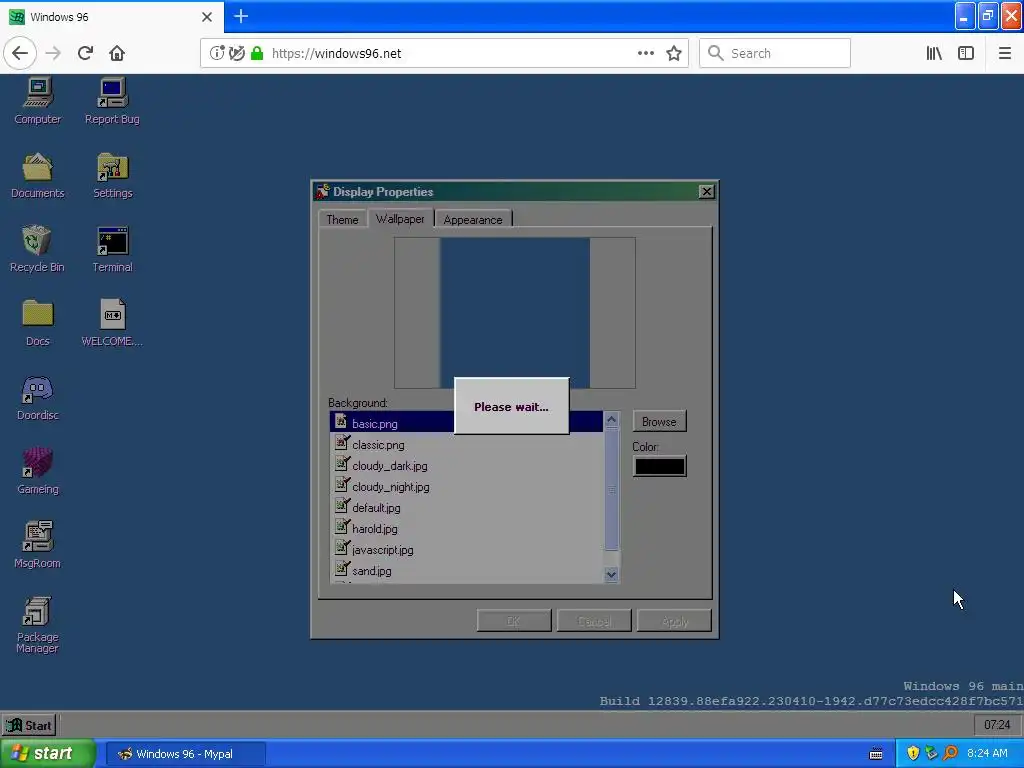Close the Windows 96 browser tab
1024x768 pixels.
[207, 17]
